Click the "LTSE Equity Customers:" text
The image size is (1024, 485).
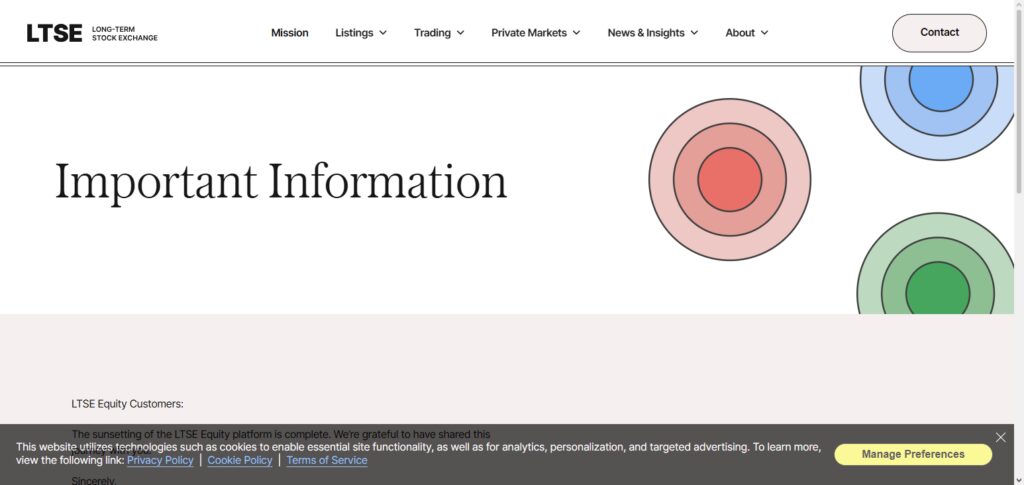[x=127, y=404]
